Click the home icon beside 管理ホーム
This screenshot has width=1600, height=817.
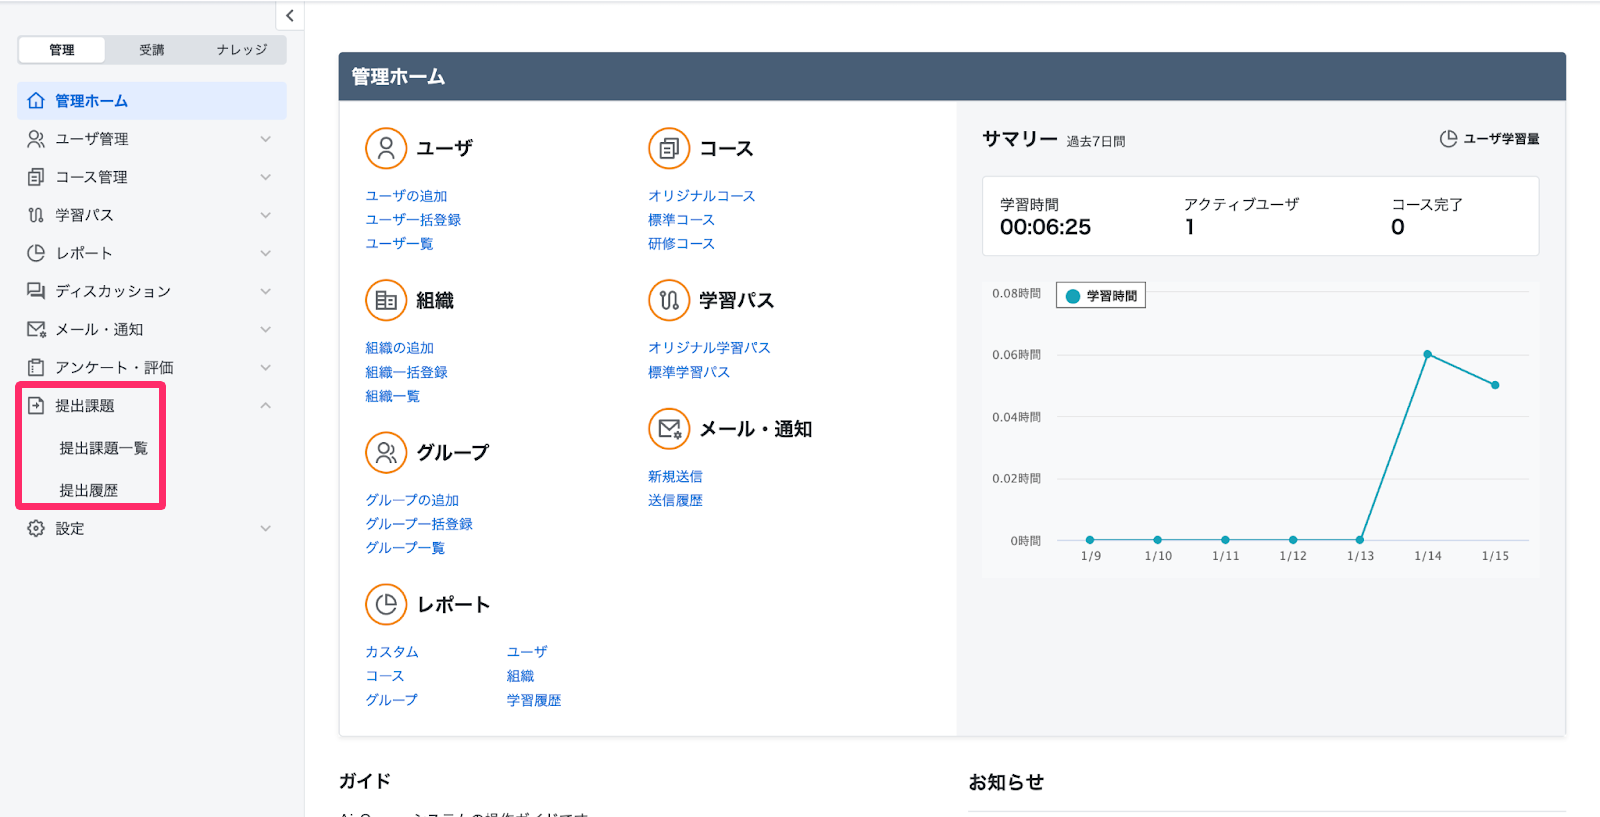tap(36, 101)
